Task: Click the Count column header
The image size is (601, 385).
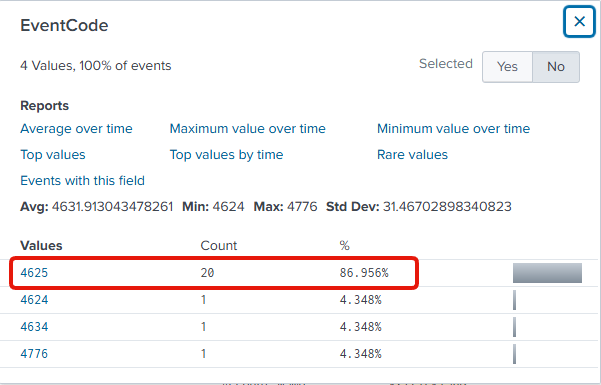Action: (x=219, y=245)
